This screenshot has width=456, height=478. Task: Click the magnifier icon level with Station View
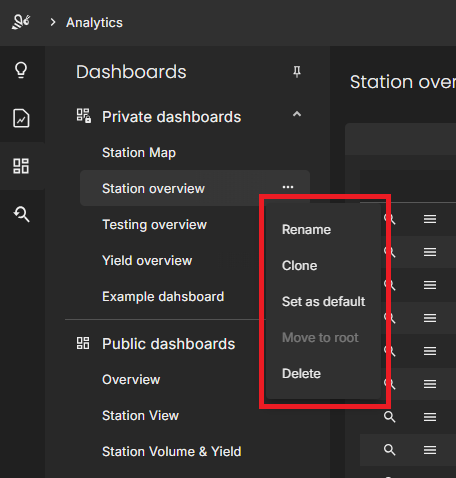[390, 417]
